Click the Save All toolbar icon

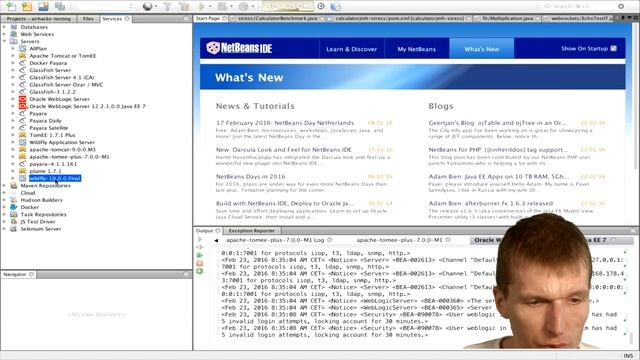[x=60, y=6]
